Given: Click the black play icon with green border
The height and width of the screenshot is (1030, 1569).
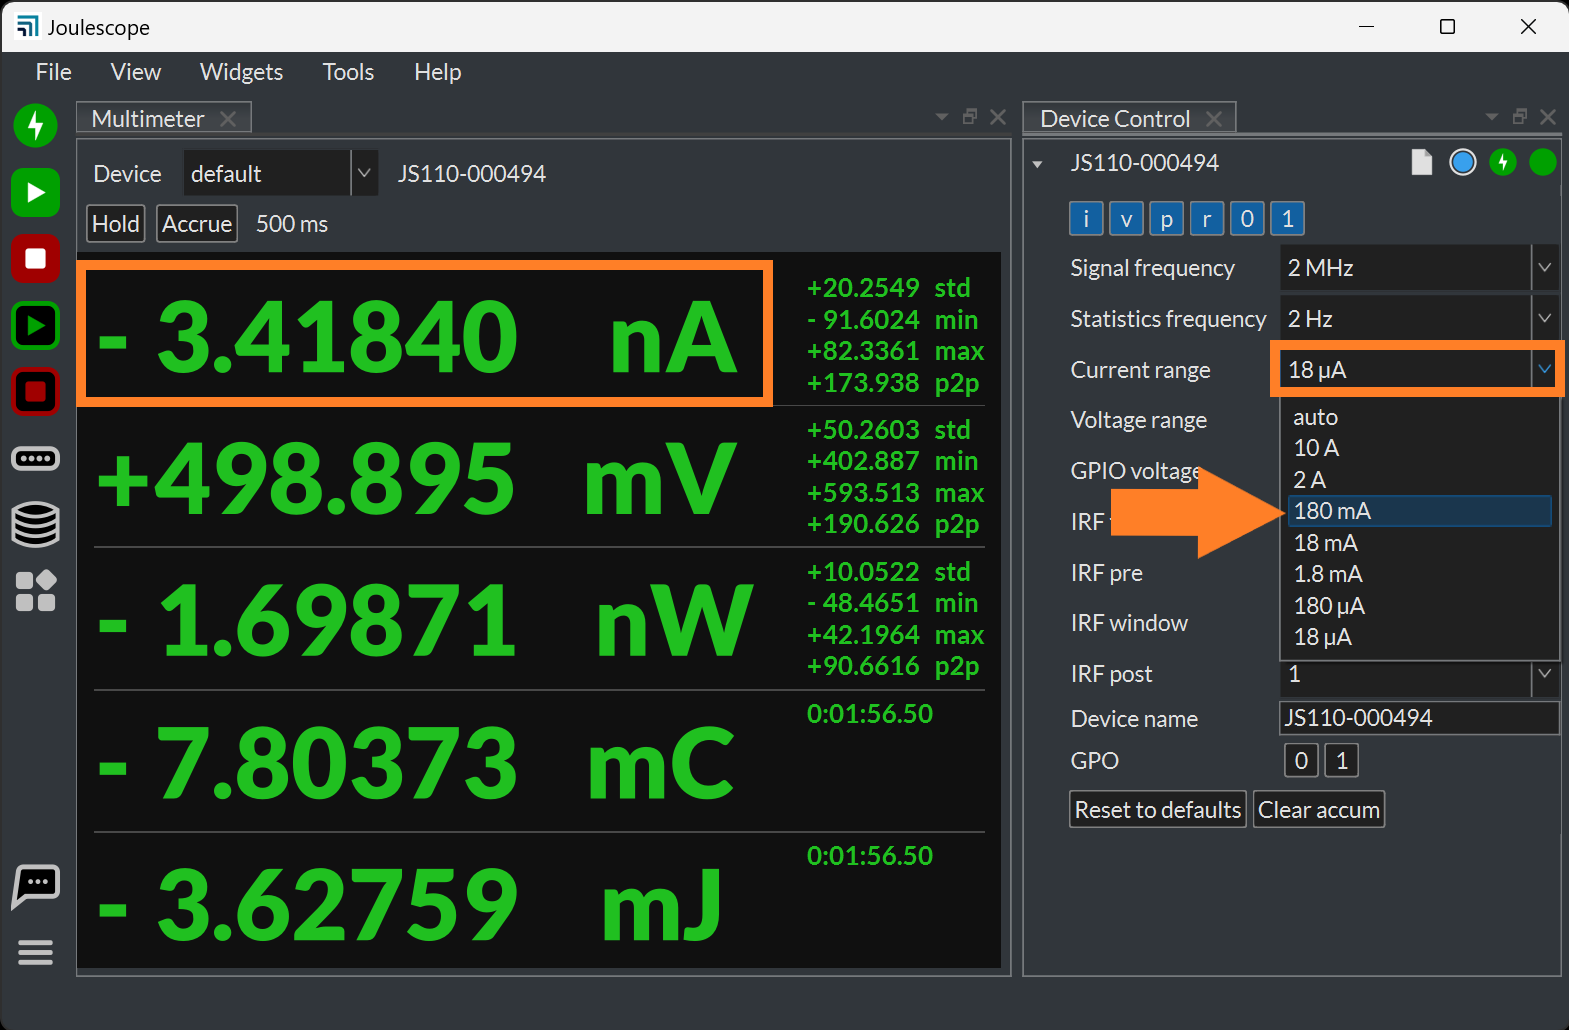Looking at the screenshot, I should point(36,325).
